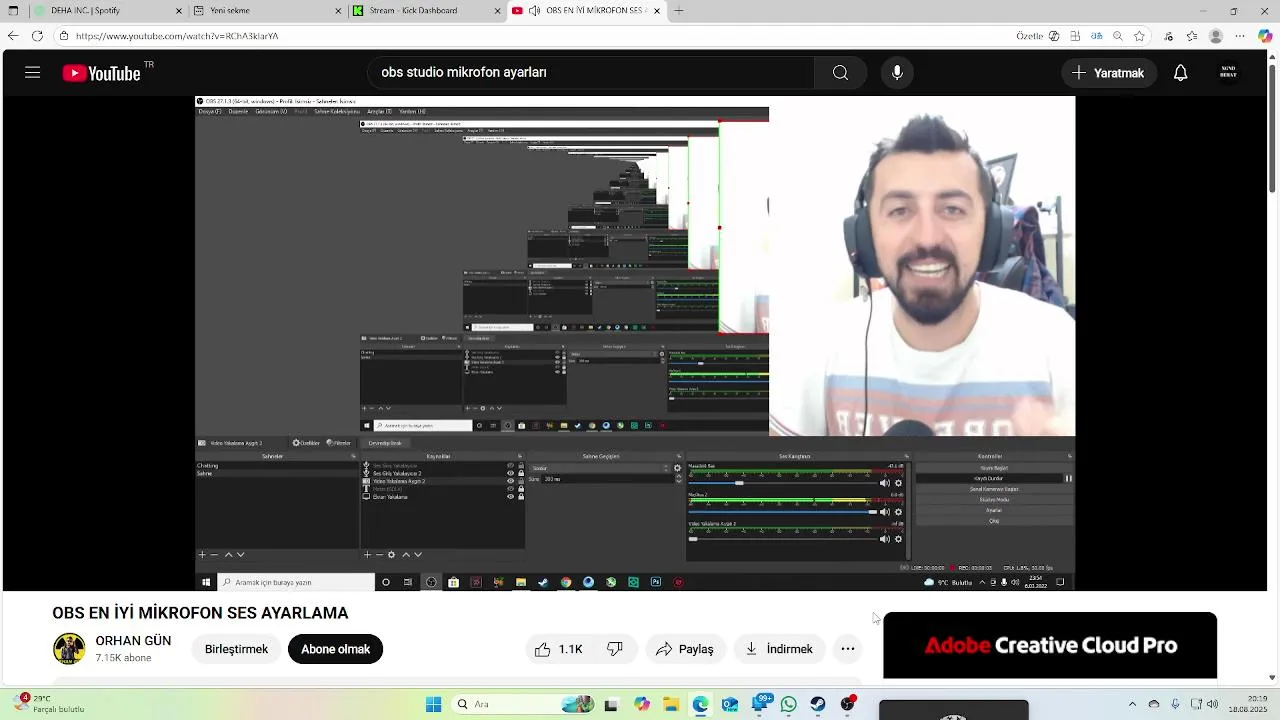Open the browser profile icon
Viewport: 1280px width, 720px height.
1216,36
